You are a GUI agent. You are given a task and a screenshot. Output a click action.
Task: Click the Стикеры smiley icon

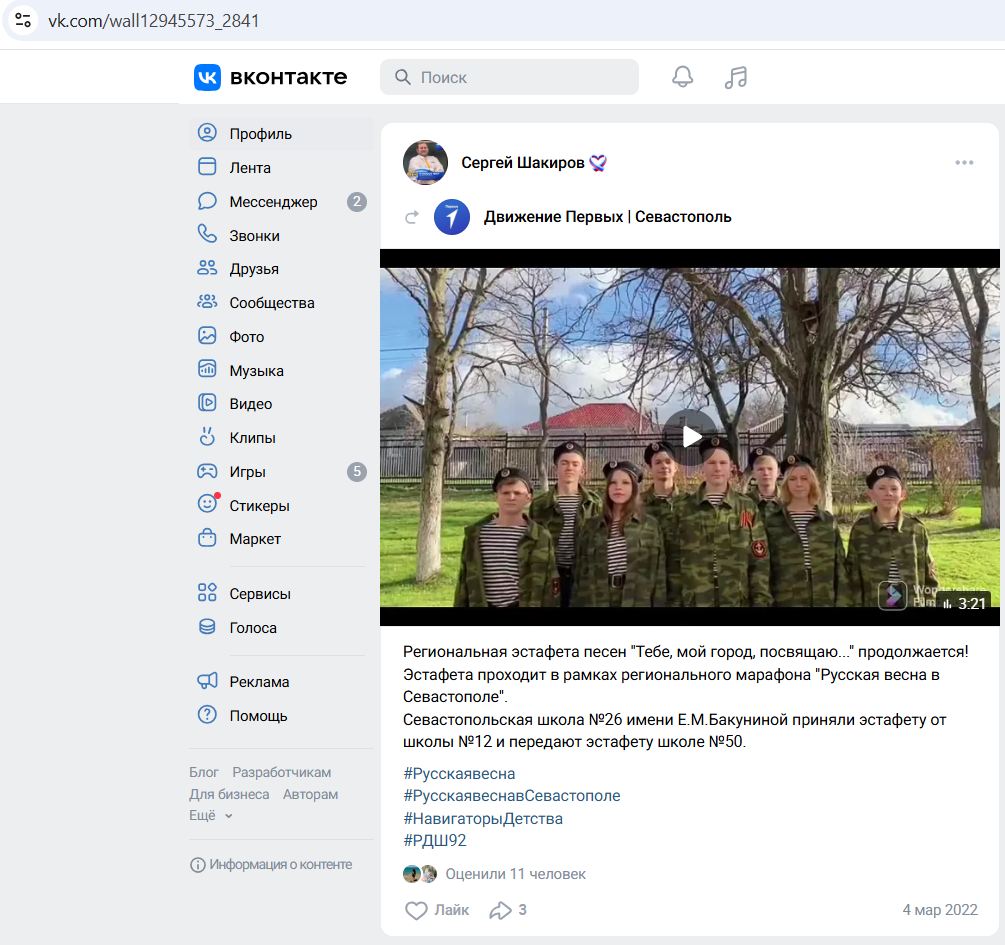pos(207,504)
